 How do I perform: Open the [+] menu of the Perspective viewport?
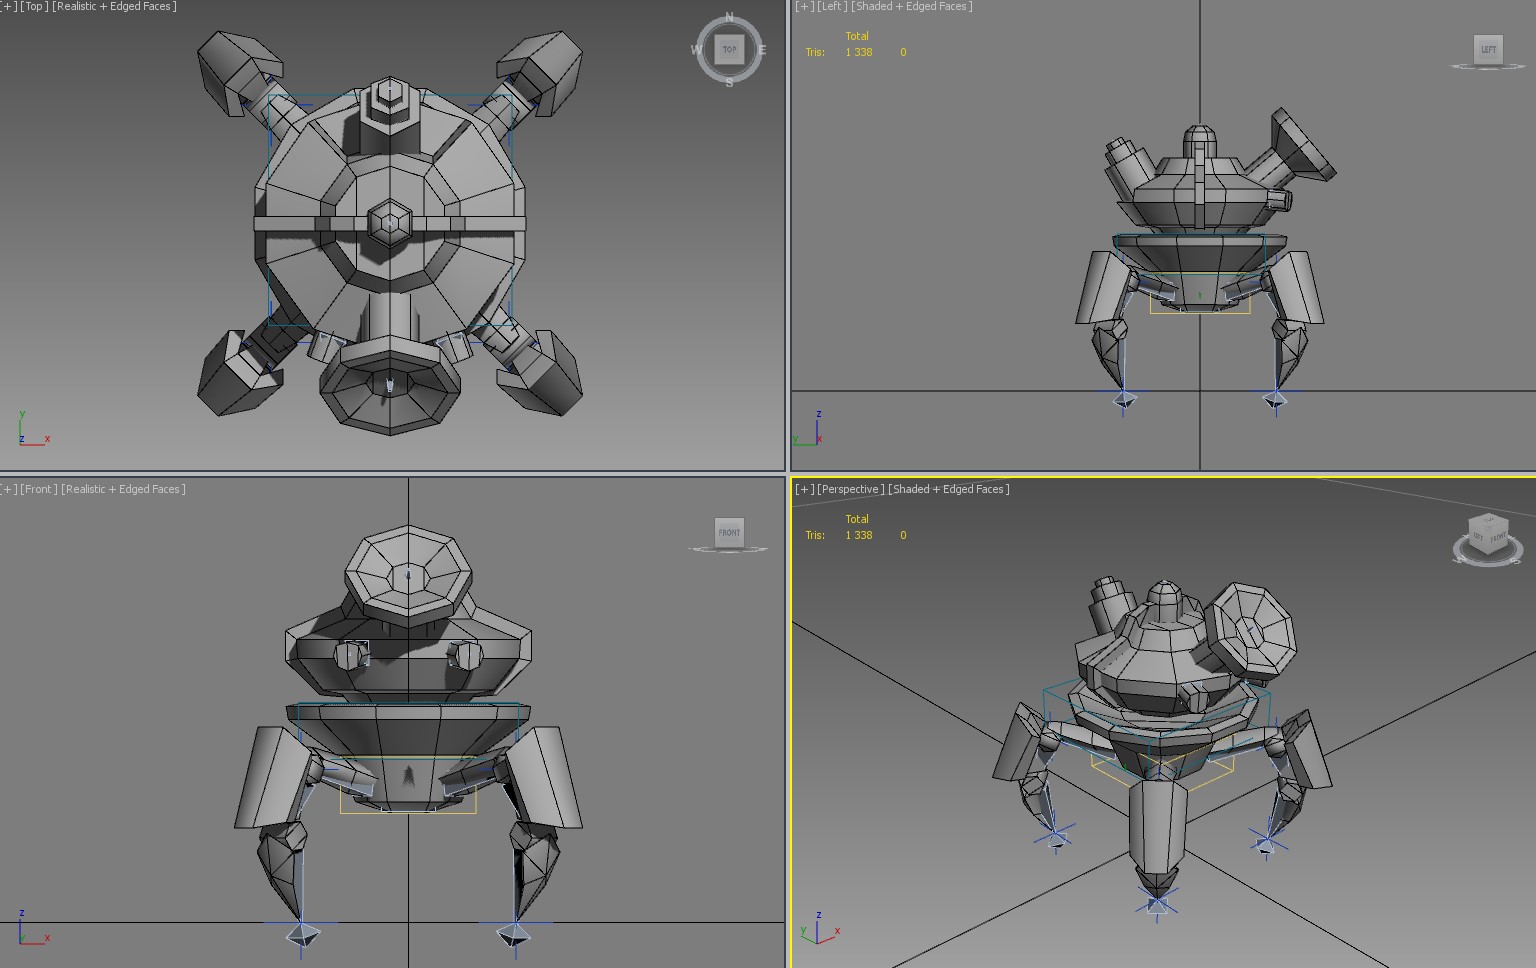[804, 489]
